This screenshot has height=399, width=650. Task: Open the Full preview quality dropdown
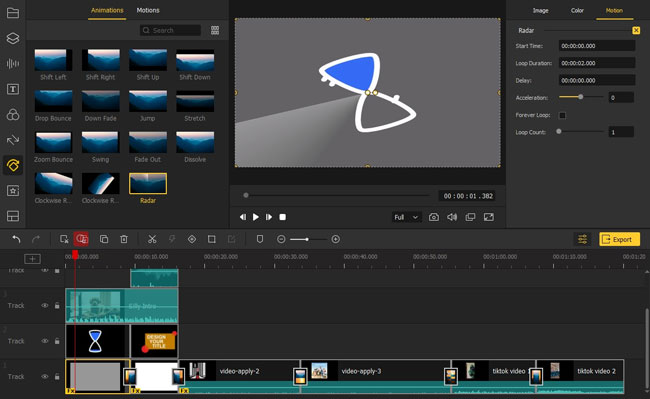[406, 217]
